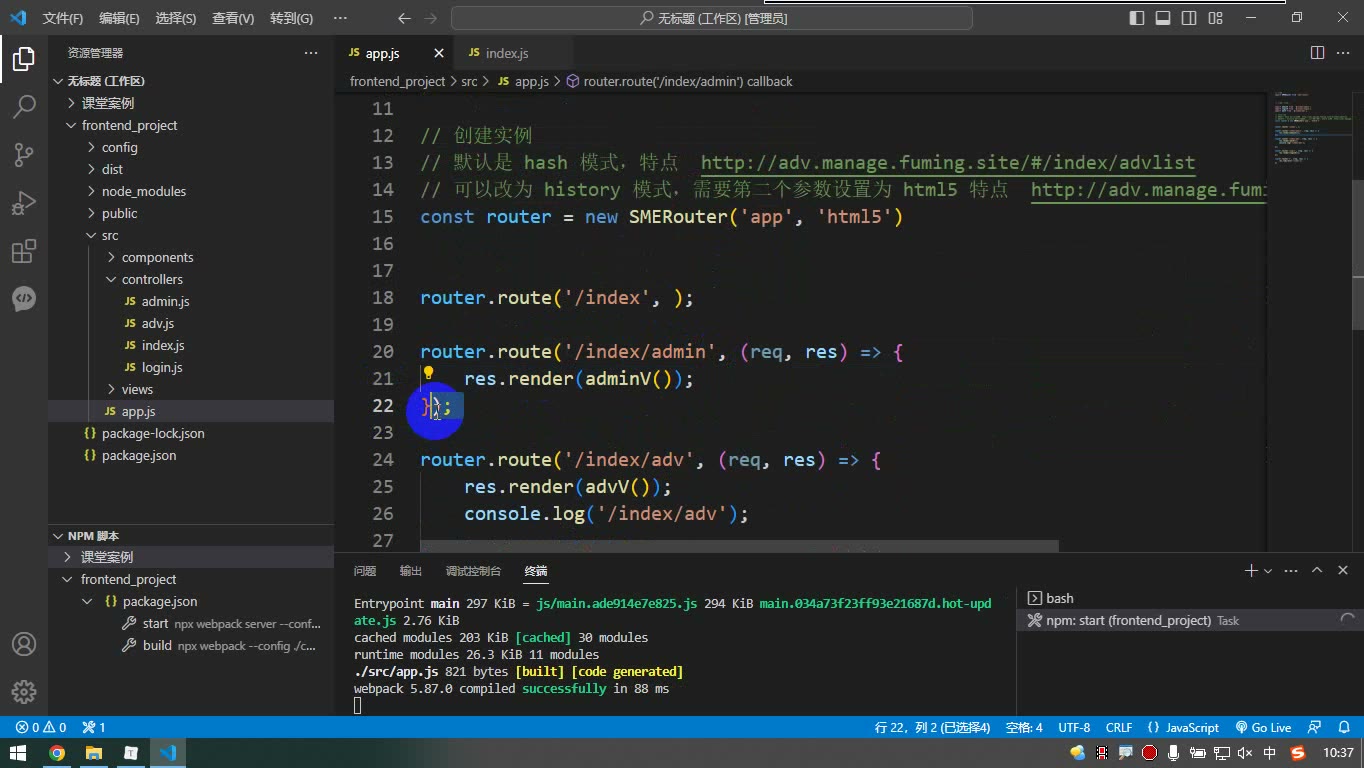Click errors and warnings count in status bar

click(41, 727)
